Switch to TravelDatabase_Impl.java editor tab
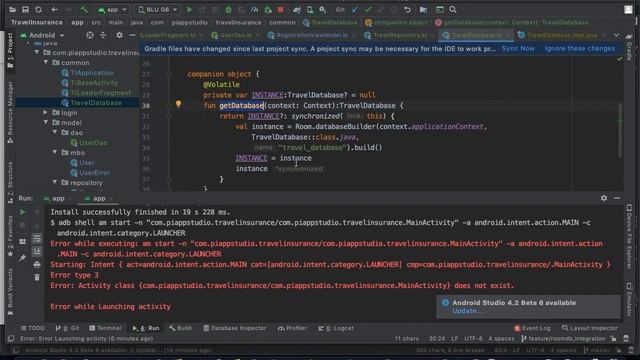Screen dimensions: 640x360 562,35
